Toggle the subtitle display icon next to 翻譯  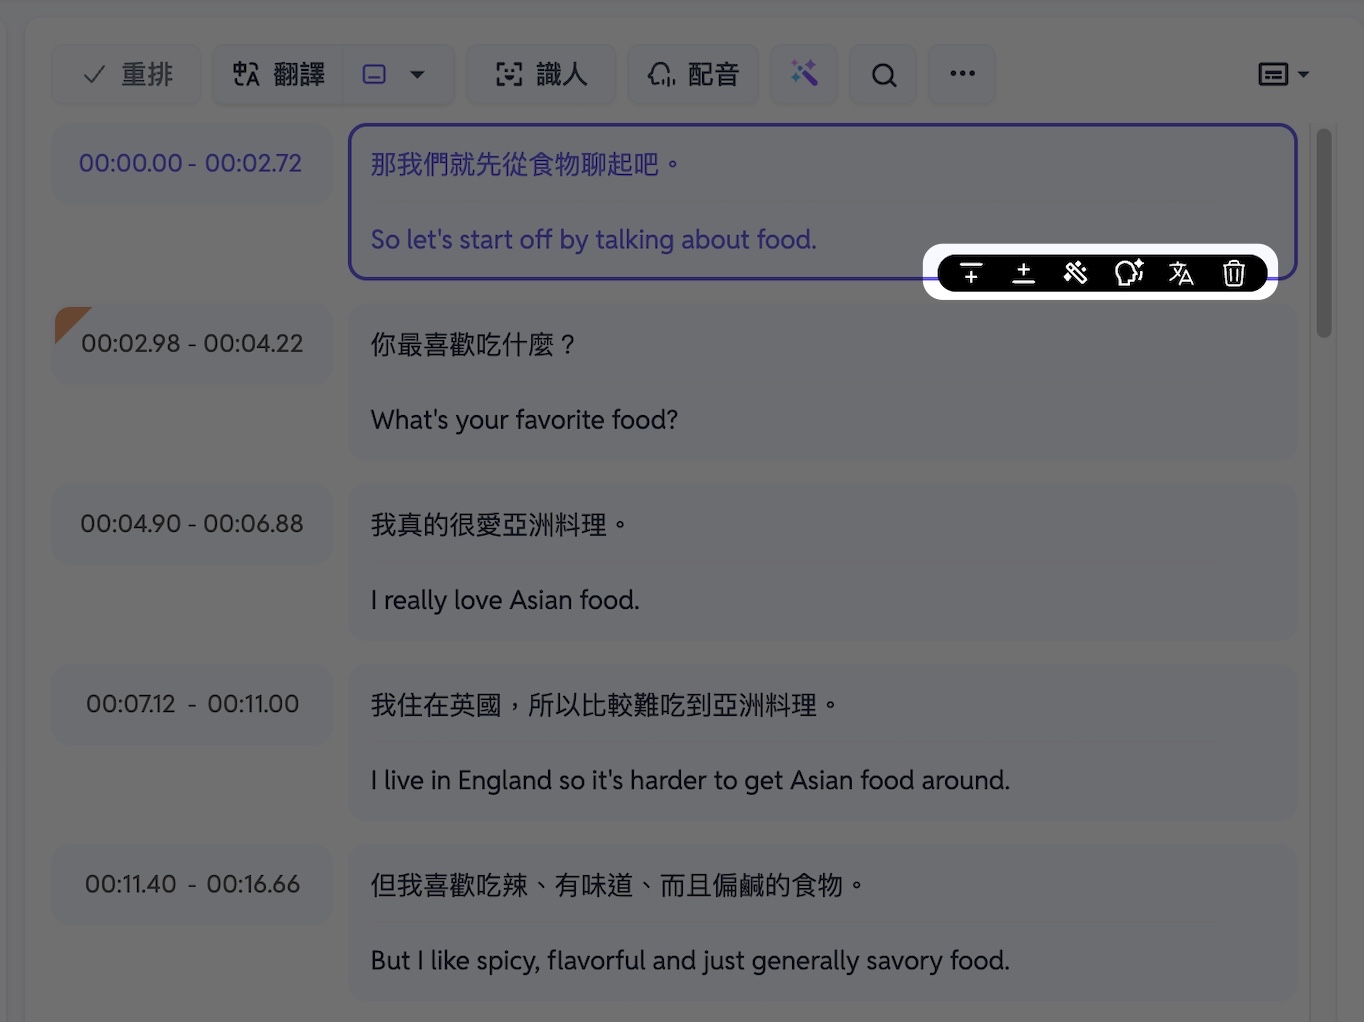[x=374, y=74]
